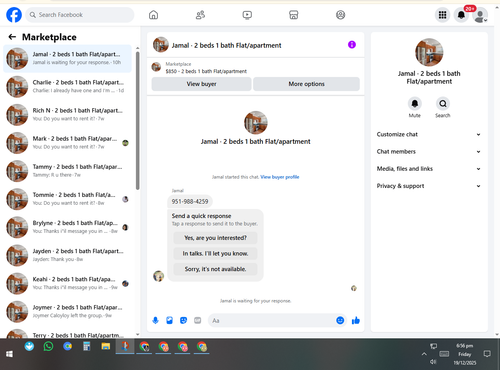Image resolution: width=500 pixels, height=370 pixels.
Task: Open the Jamal conversation in the list
Action: (x=67, y=58)
